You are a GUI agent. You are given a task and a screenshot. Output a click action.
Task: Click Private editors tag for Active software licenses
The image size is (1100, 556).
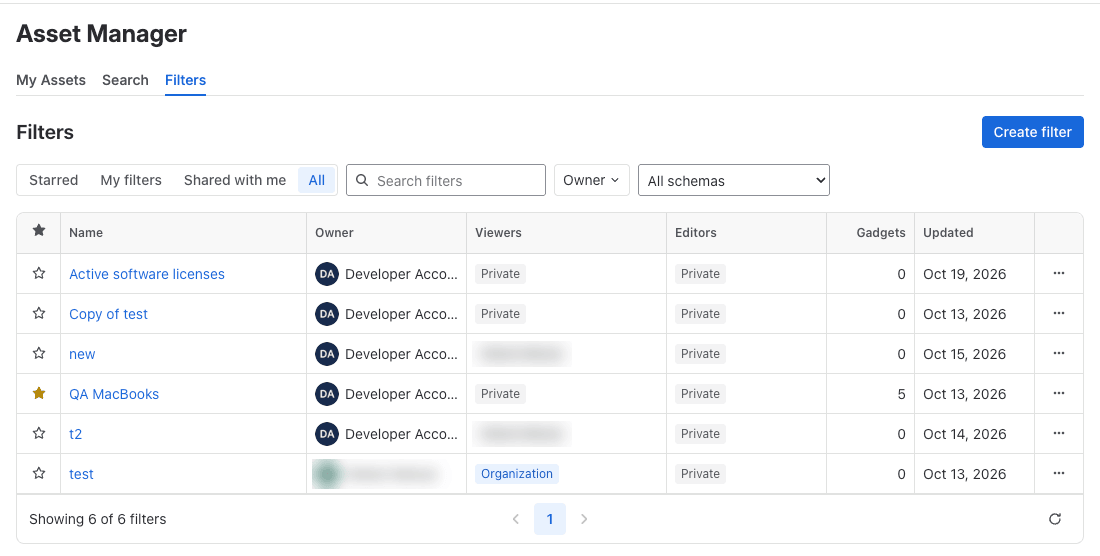click(x=700, y=274)
